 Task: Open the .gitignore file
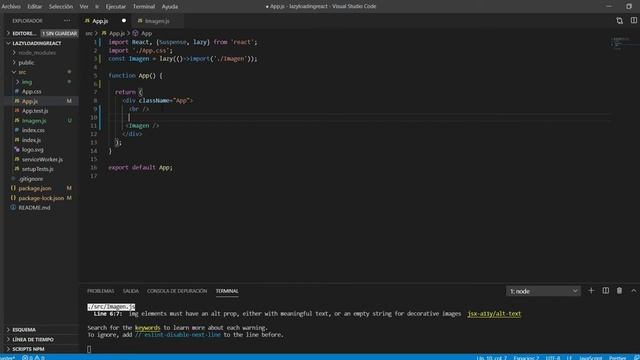pyautogui.click(x=31, y=179)
